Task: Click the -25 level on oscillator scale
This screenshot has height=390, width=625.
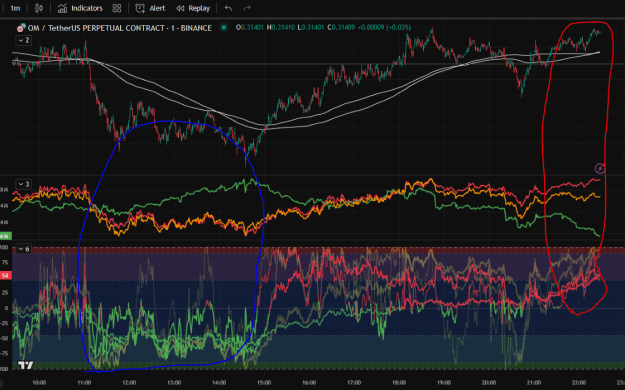Action: (x=4, y=323)
